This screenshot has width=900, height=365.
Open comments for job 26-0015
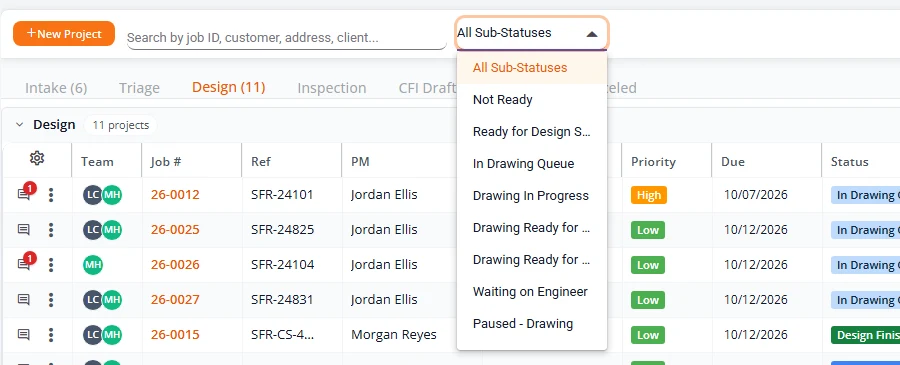pyautogui.click(x=24, y=335)
